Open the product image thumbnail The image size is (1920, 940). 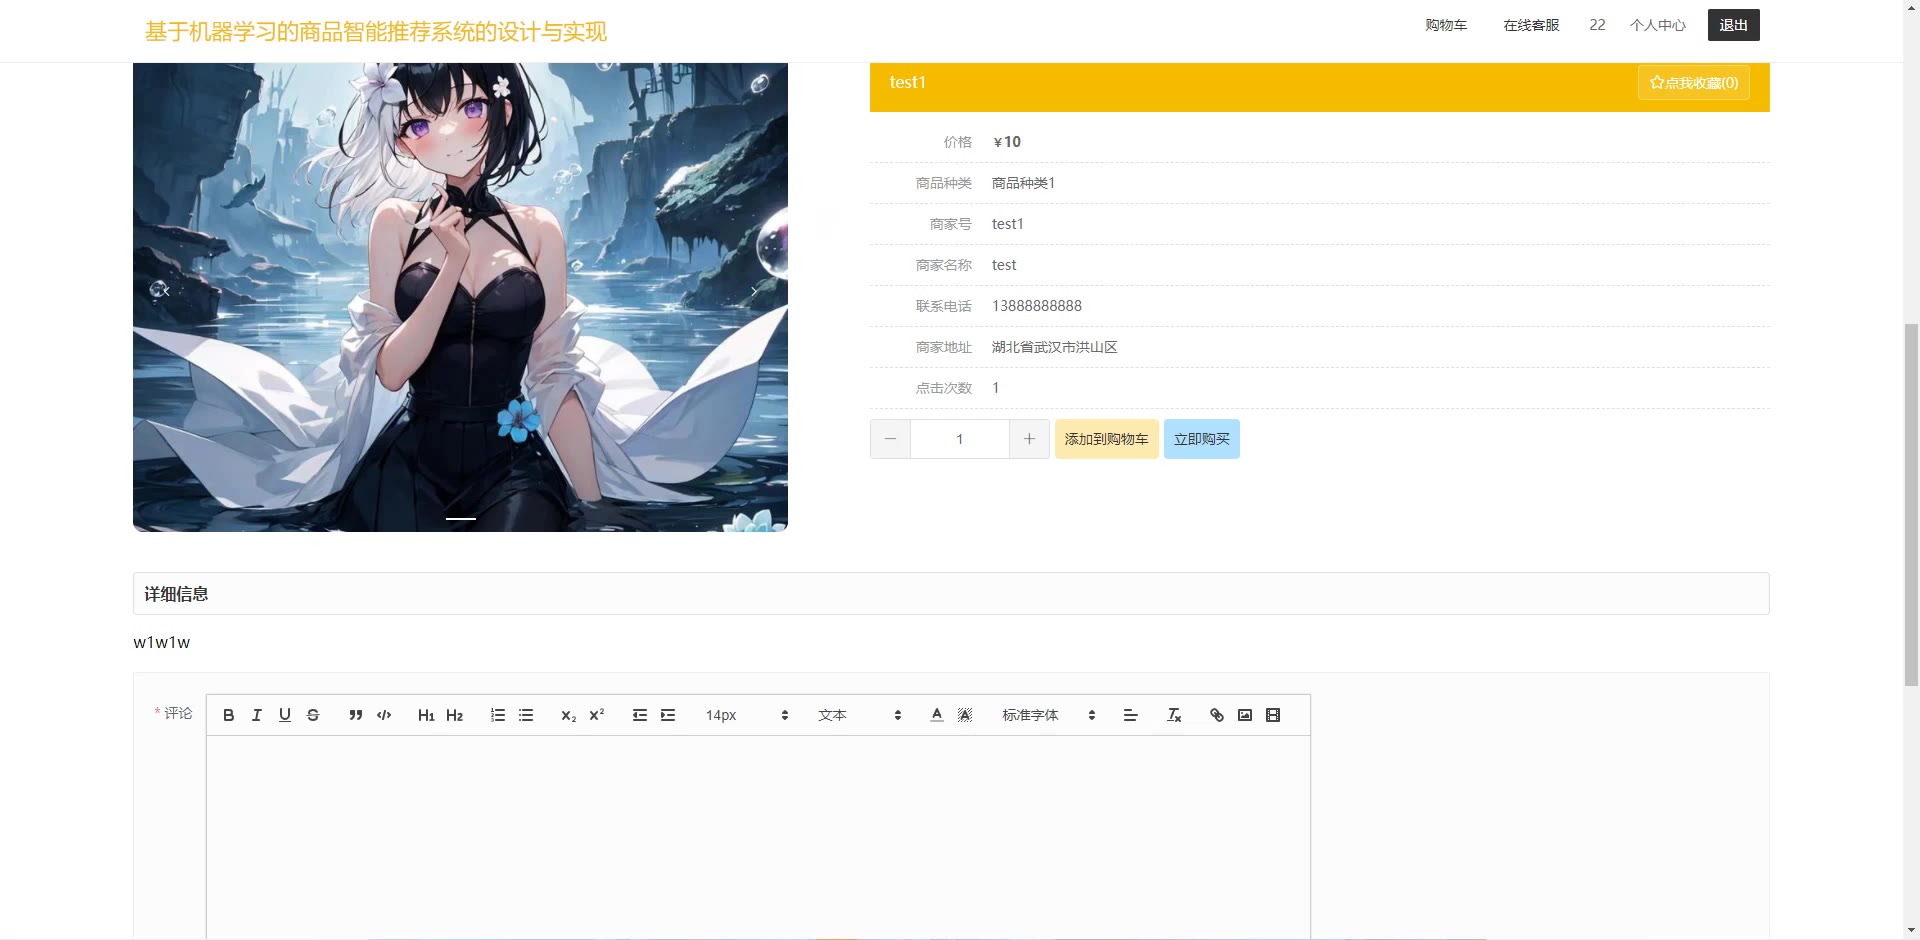tap(460, 297)
